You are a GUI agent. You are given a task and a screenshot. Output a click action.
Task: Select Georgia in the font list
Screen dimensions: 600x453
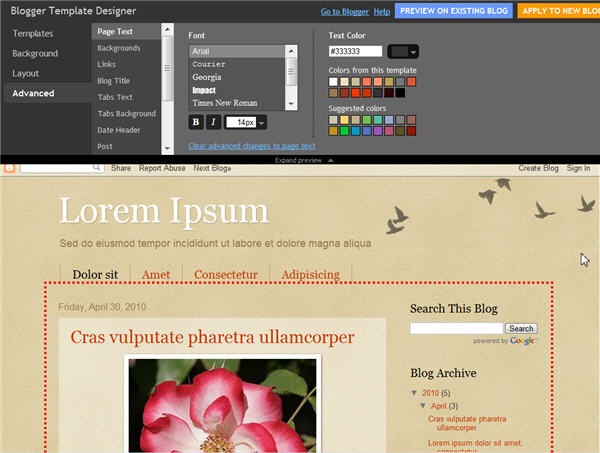pos(237,77)
